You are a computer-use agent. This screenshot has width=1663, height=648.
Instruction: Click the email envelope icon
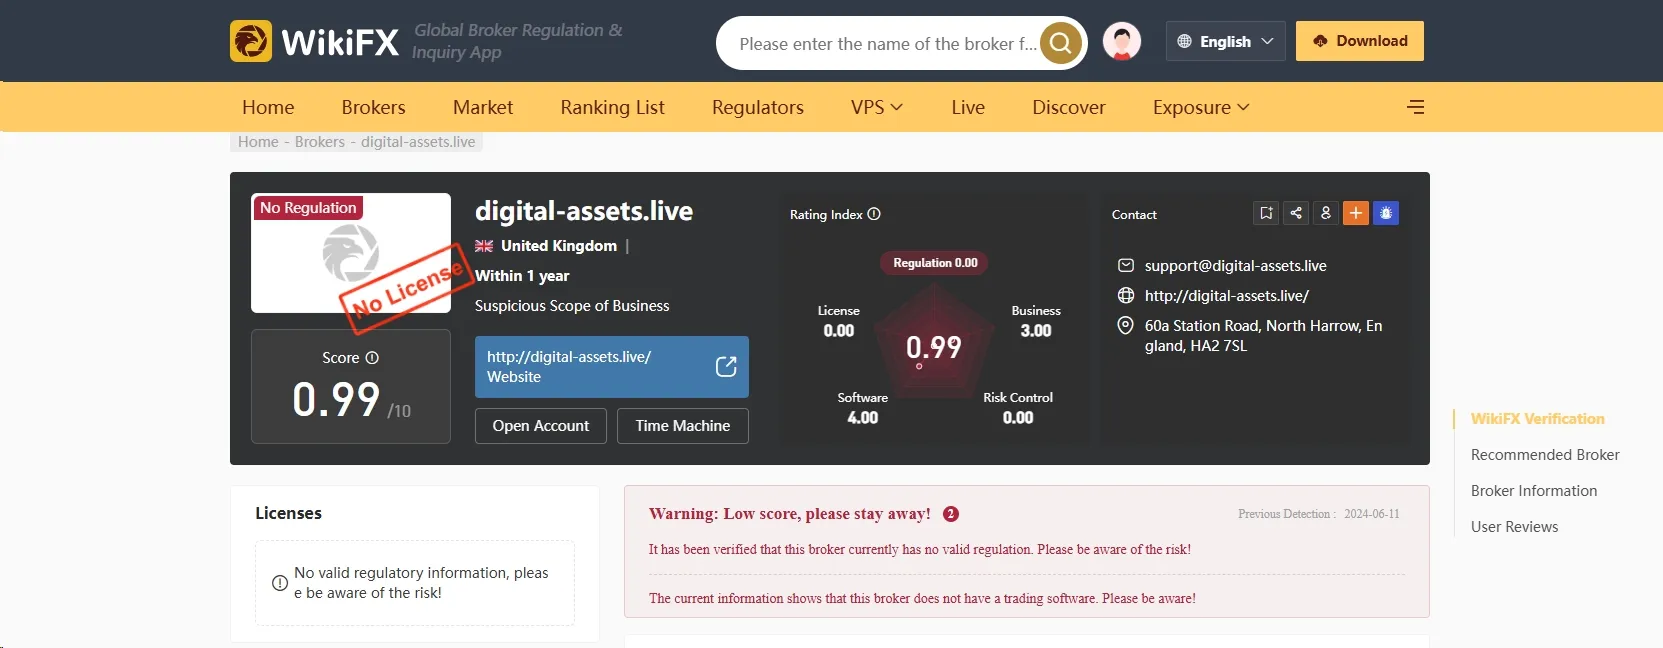pos(1126,266)
